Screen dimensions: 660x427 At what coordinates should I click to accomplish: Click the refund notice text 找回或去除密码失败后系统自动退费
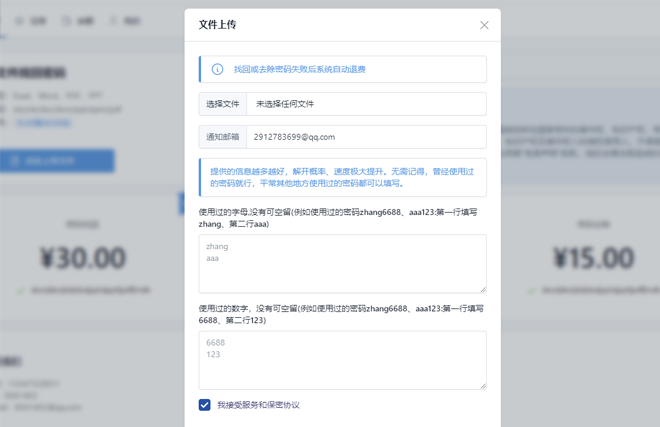(300, 69)
